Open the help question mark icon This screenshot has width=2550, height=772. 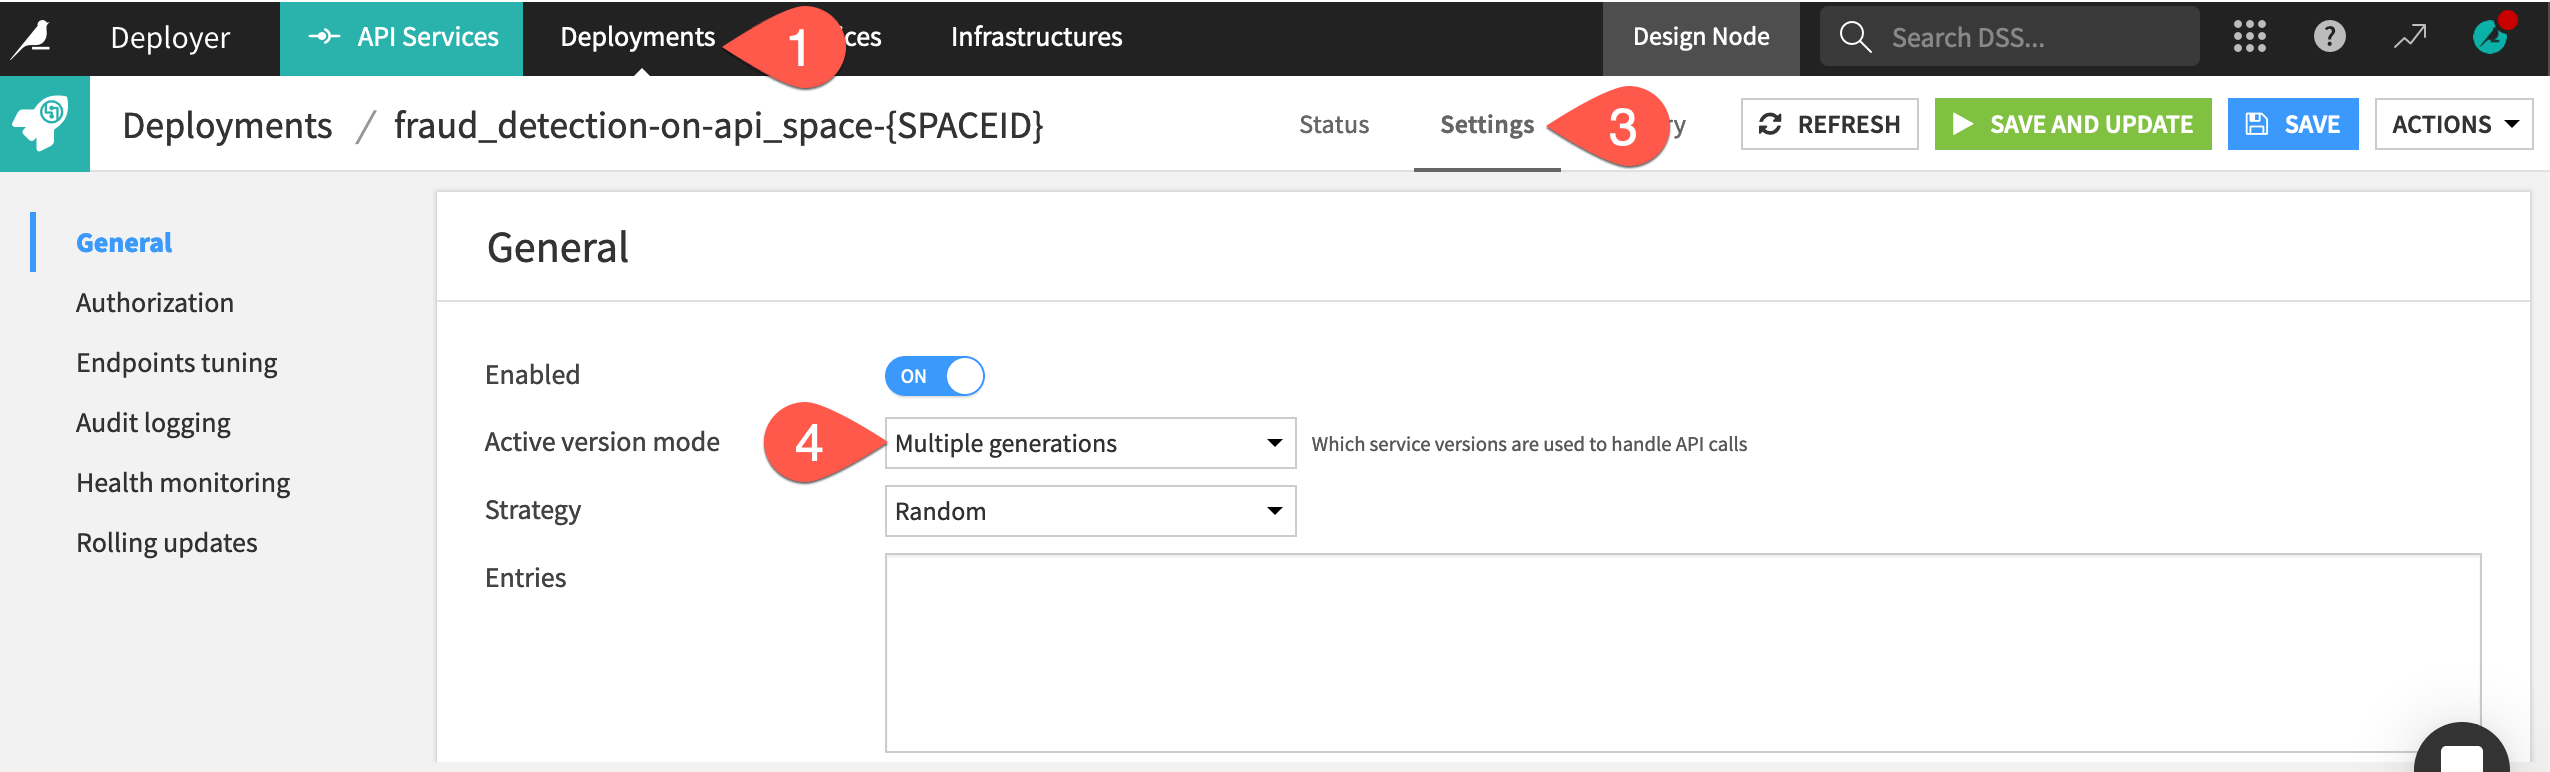(x=2329, y=37)
